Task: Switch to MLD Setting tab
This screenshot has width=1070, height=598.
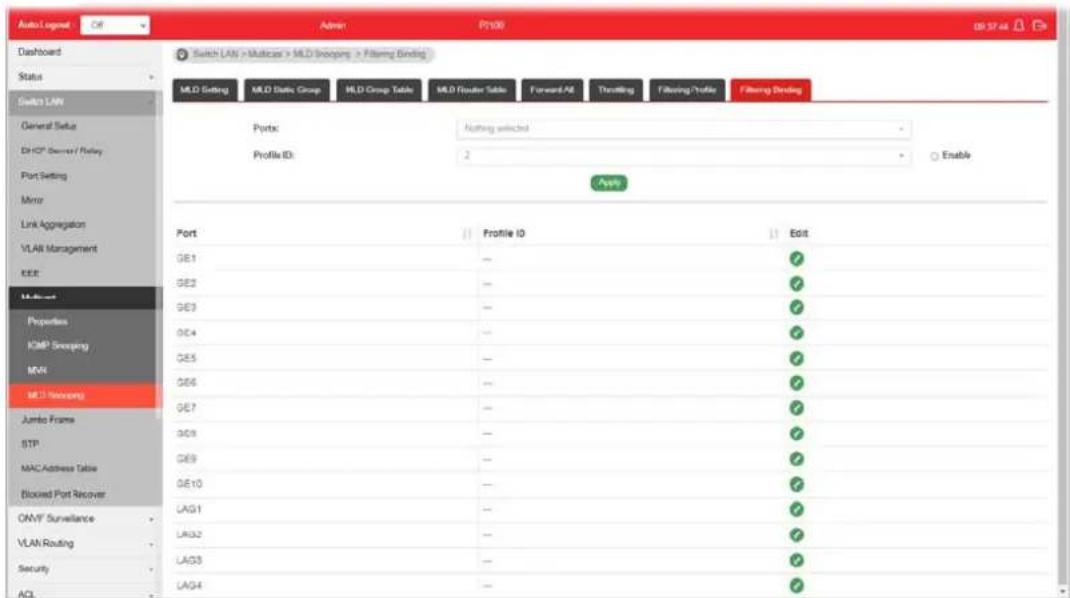Action: [x=205, y=90]
